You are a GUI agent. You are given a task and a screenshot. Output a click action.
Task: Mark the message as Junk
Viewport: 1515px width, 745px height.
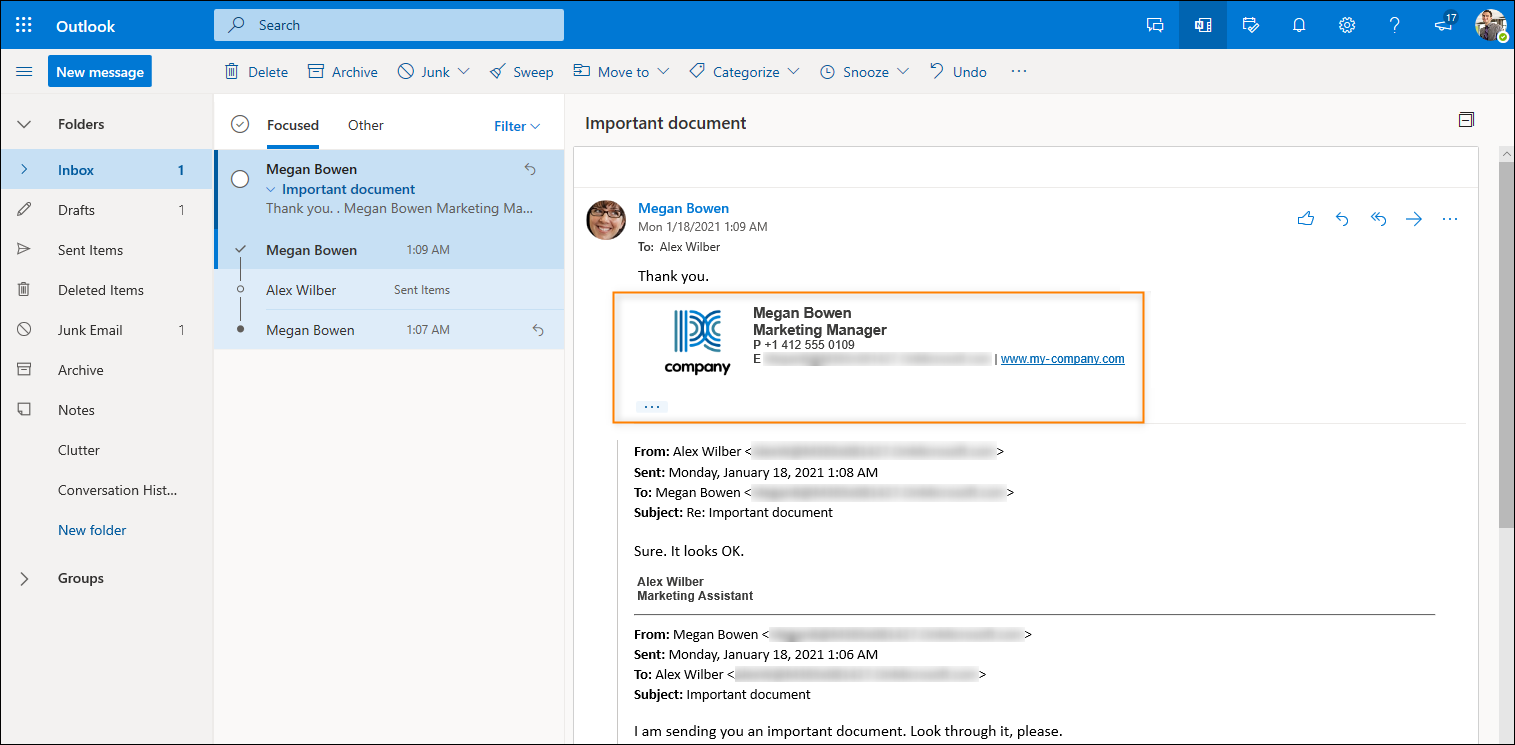423,72
